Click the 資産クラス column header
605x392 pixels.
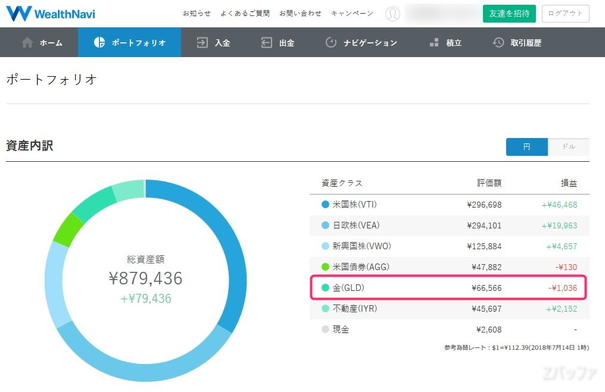click(x=342, y=183)
